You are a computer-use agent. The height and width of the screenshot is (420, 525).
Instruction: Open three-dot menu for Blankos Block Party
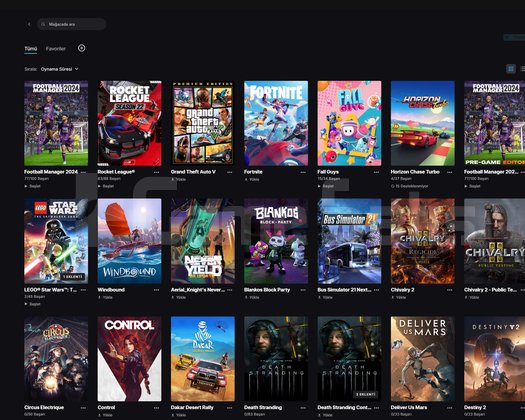303,290
